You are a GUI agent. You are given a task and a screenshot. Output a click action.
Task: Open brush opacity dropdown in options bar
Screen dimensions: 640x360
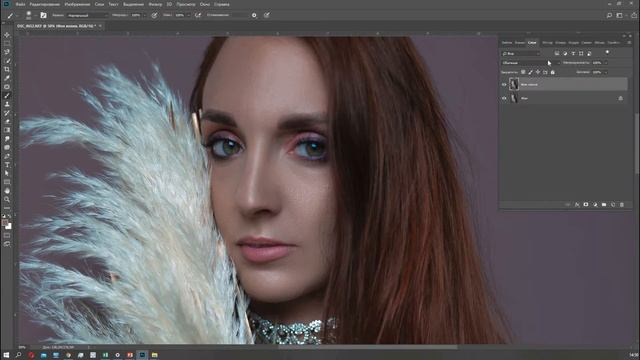pos(144,15)
